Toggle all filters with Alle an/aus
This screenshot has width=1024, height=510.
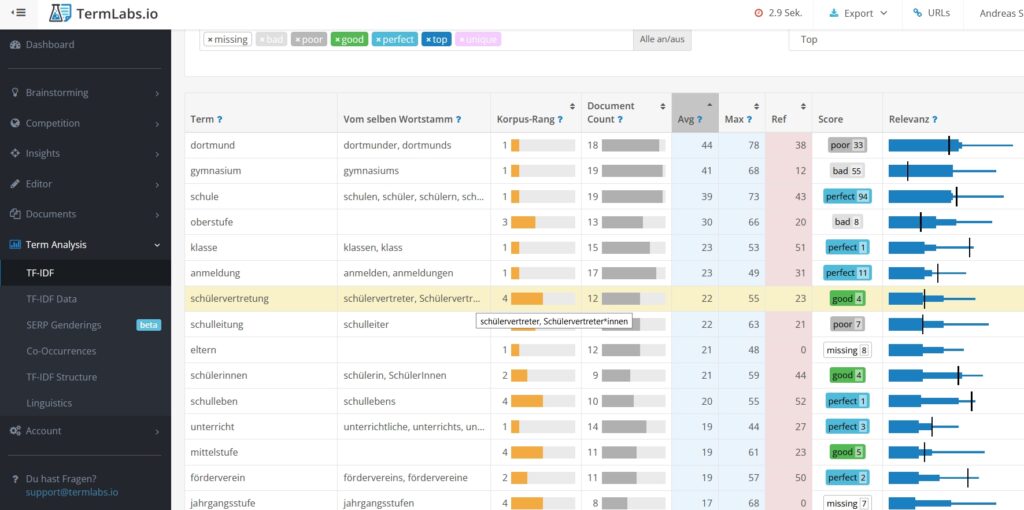(662, 39)
